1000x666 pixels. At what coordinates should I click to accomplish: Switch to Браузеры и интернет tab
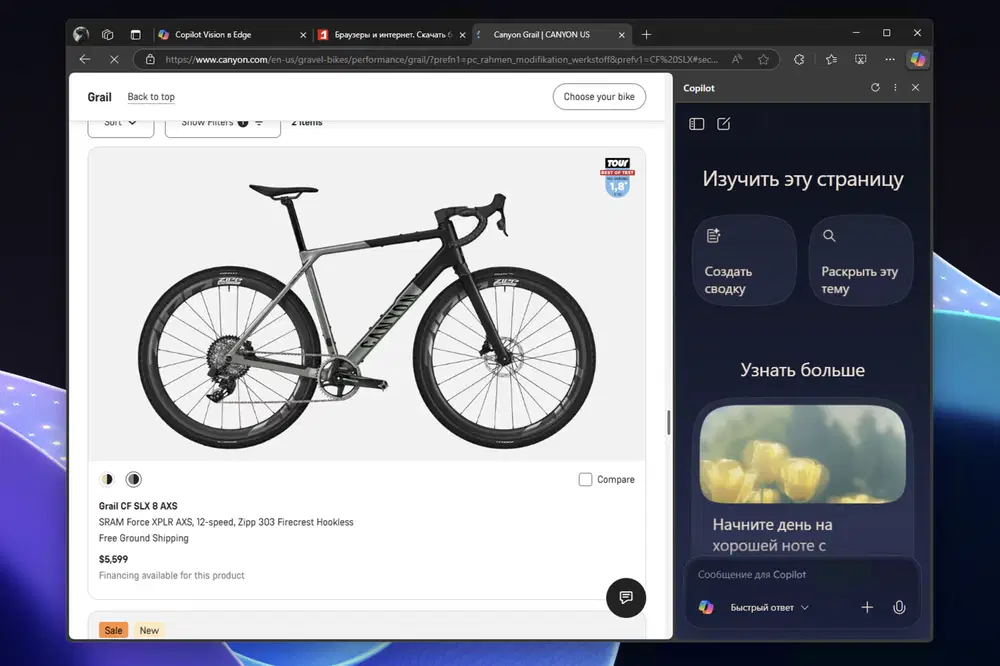392,34
